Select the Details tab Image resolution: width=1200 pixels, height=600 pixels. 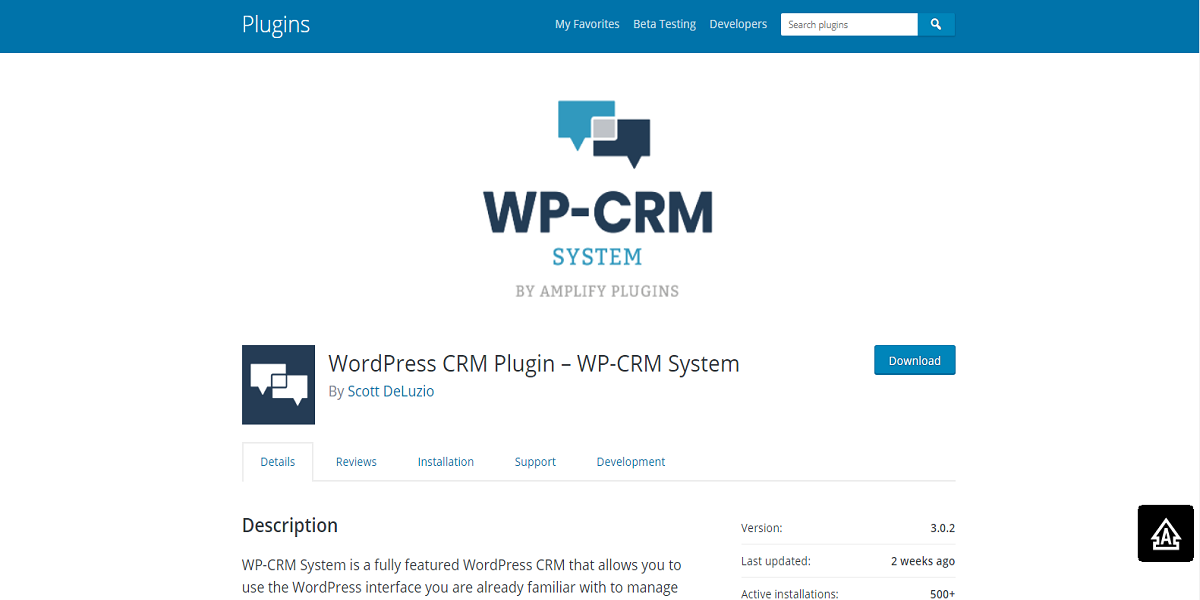click(278, 462)
